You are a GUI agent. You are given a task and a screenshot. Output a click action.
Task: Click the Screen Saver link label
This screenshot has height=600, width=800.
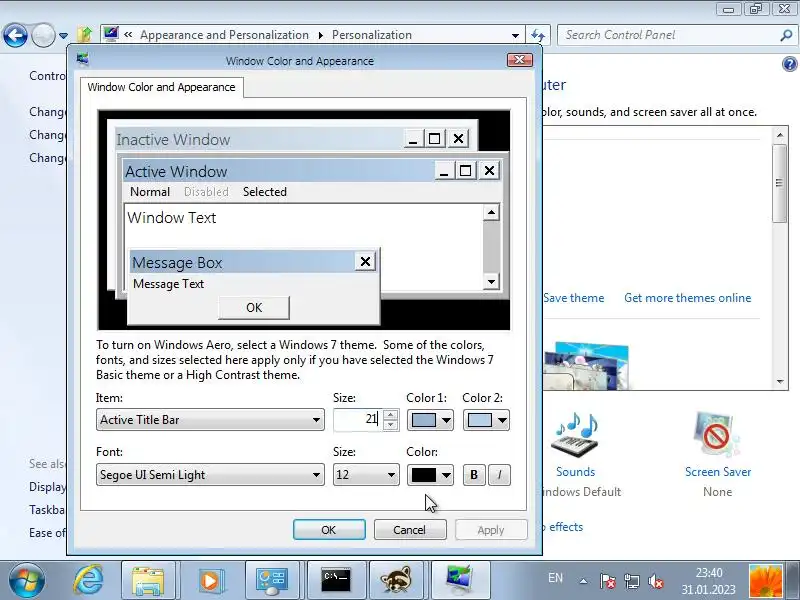click(x=718, y=472)
